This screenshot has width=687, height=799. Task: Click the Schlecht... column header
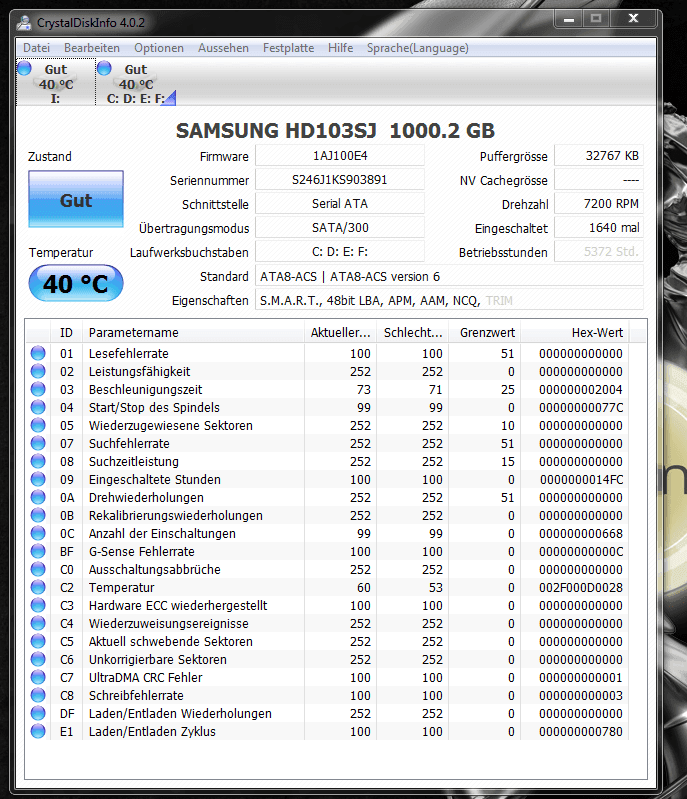click(413, 333)
